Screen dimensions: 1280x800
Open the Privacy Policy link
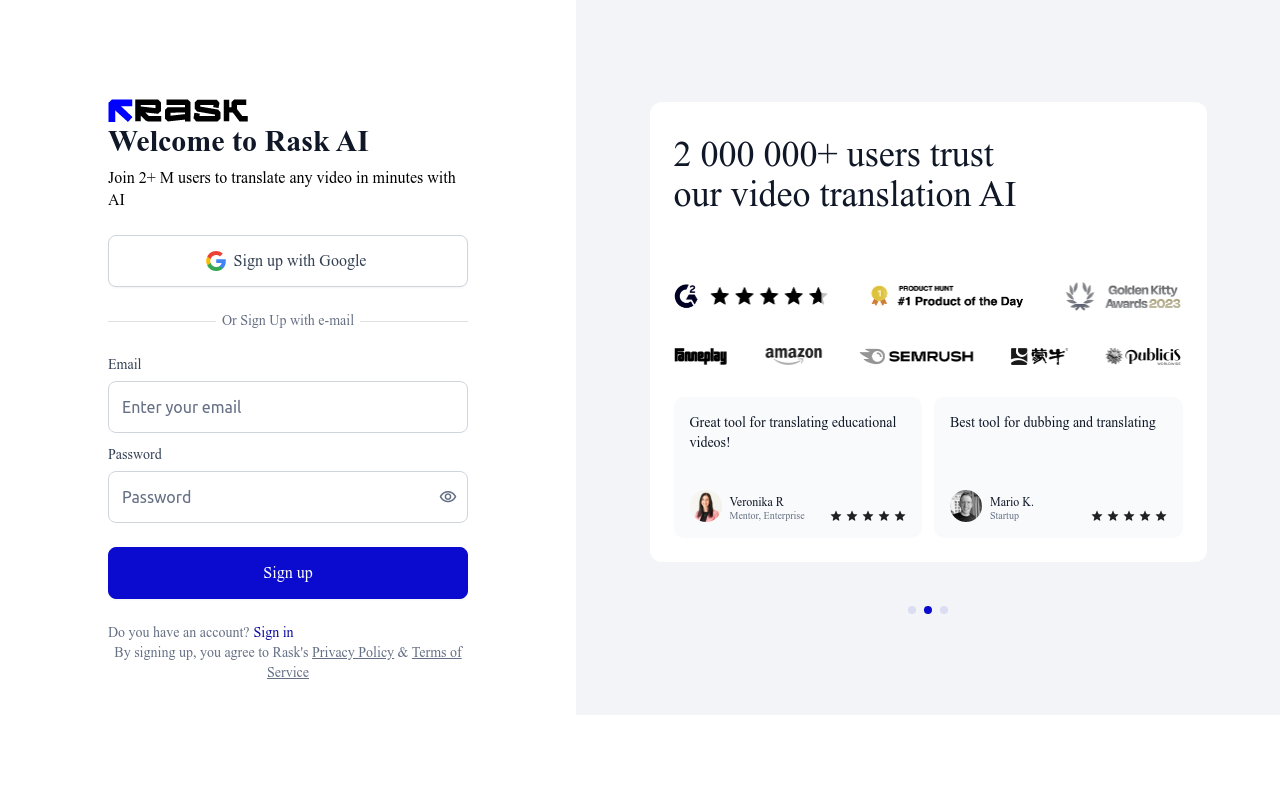pyautogui.click(x=353, y=652)
